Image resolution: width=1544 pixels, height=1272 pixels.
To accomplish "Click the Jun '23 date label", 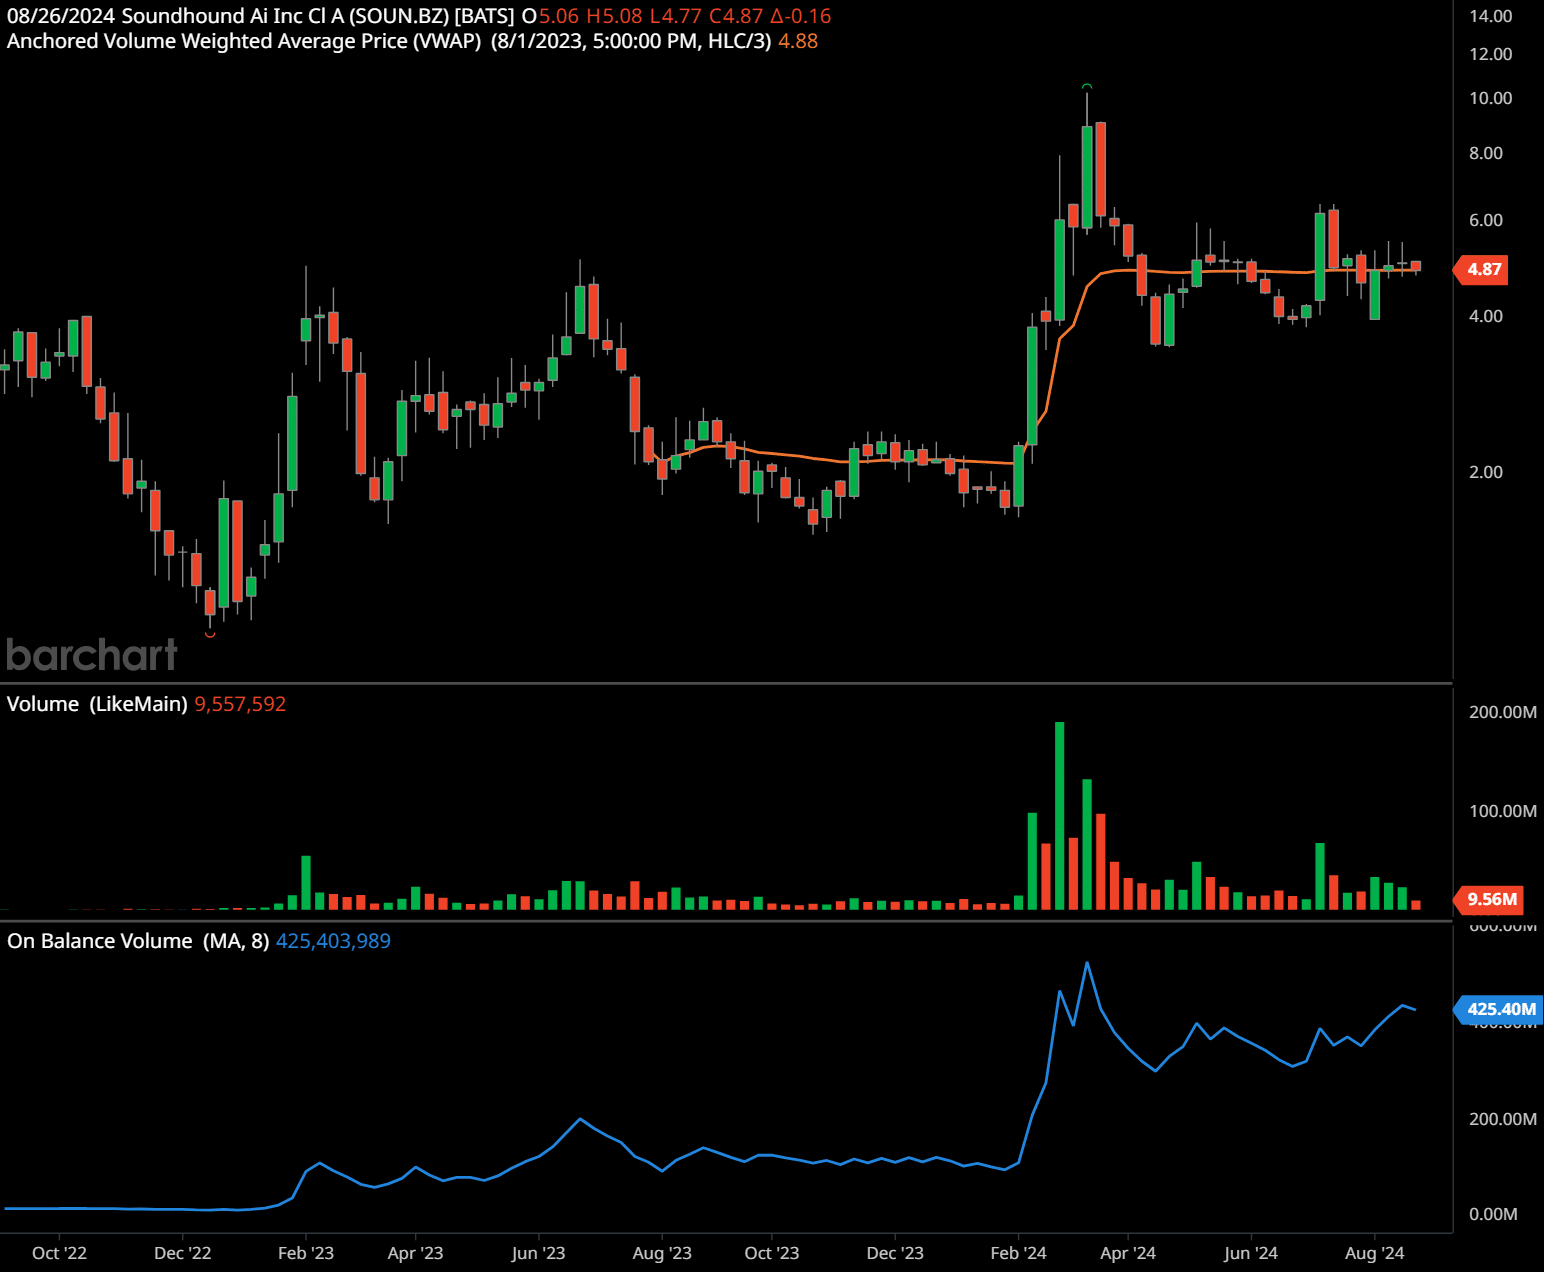I will 538,1253.
